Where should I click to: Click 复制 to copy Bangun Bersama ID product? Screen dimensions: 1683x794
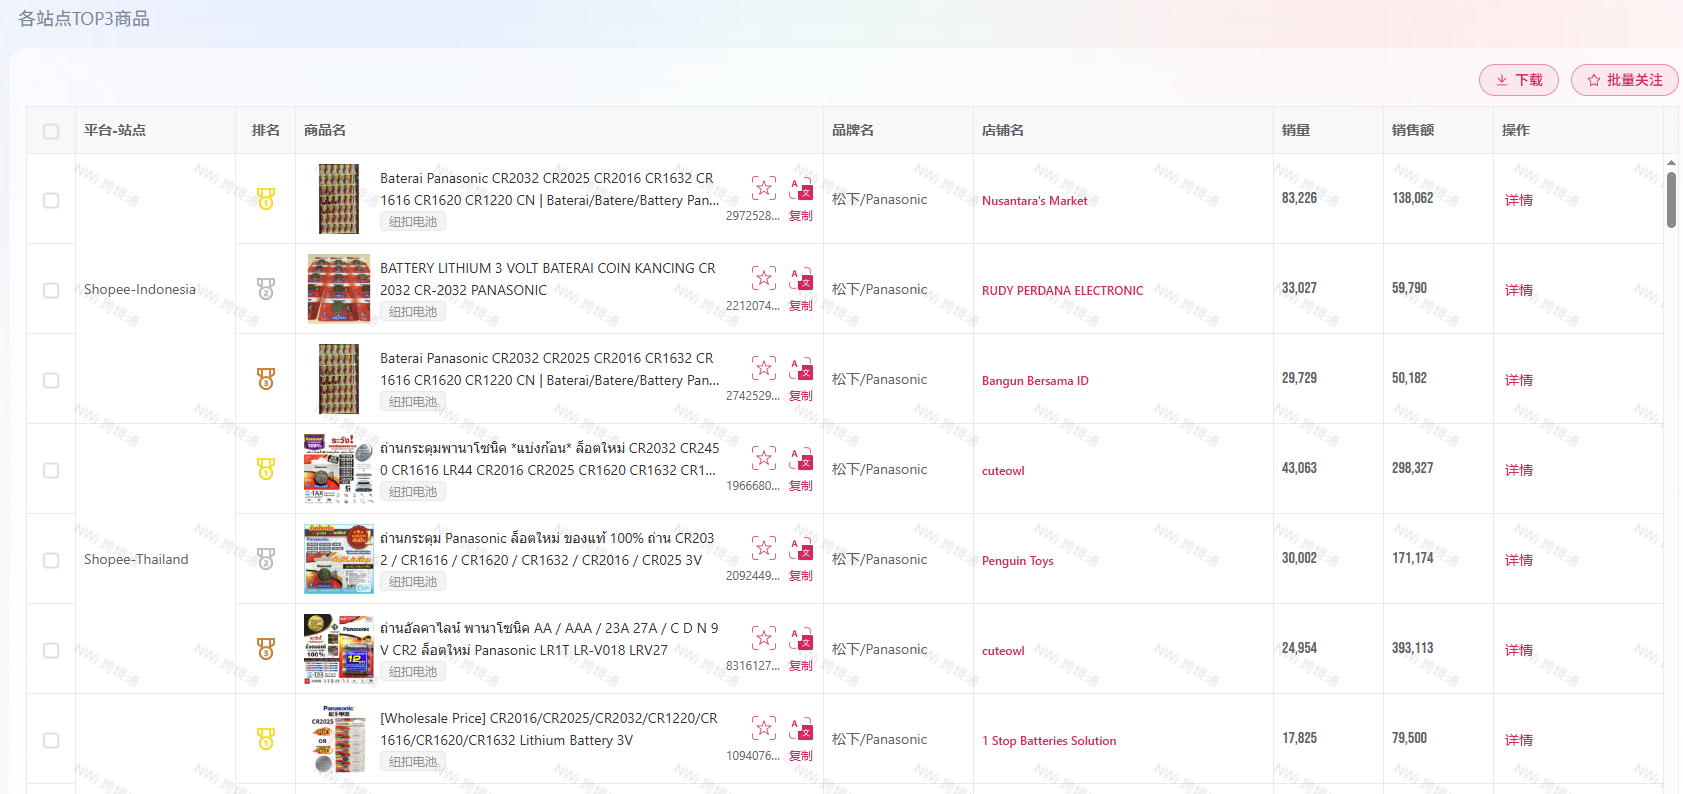pos(801,396)
